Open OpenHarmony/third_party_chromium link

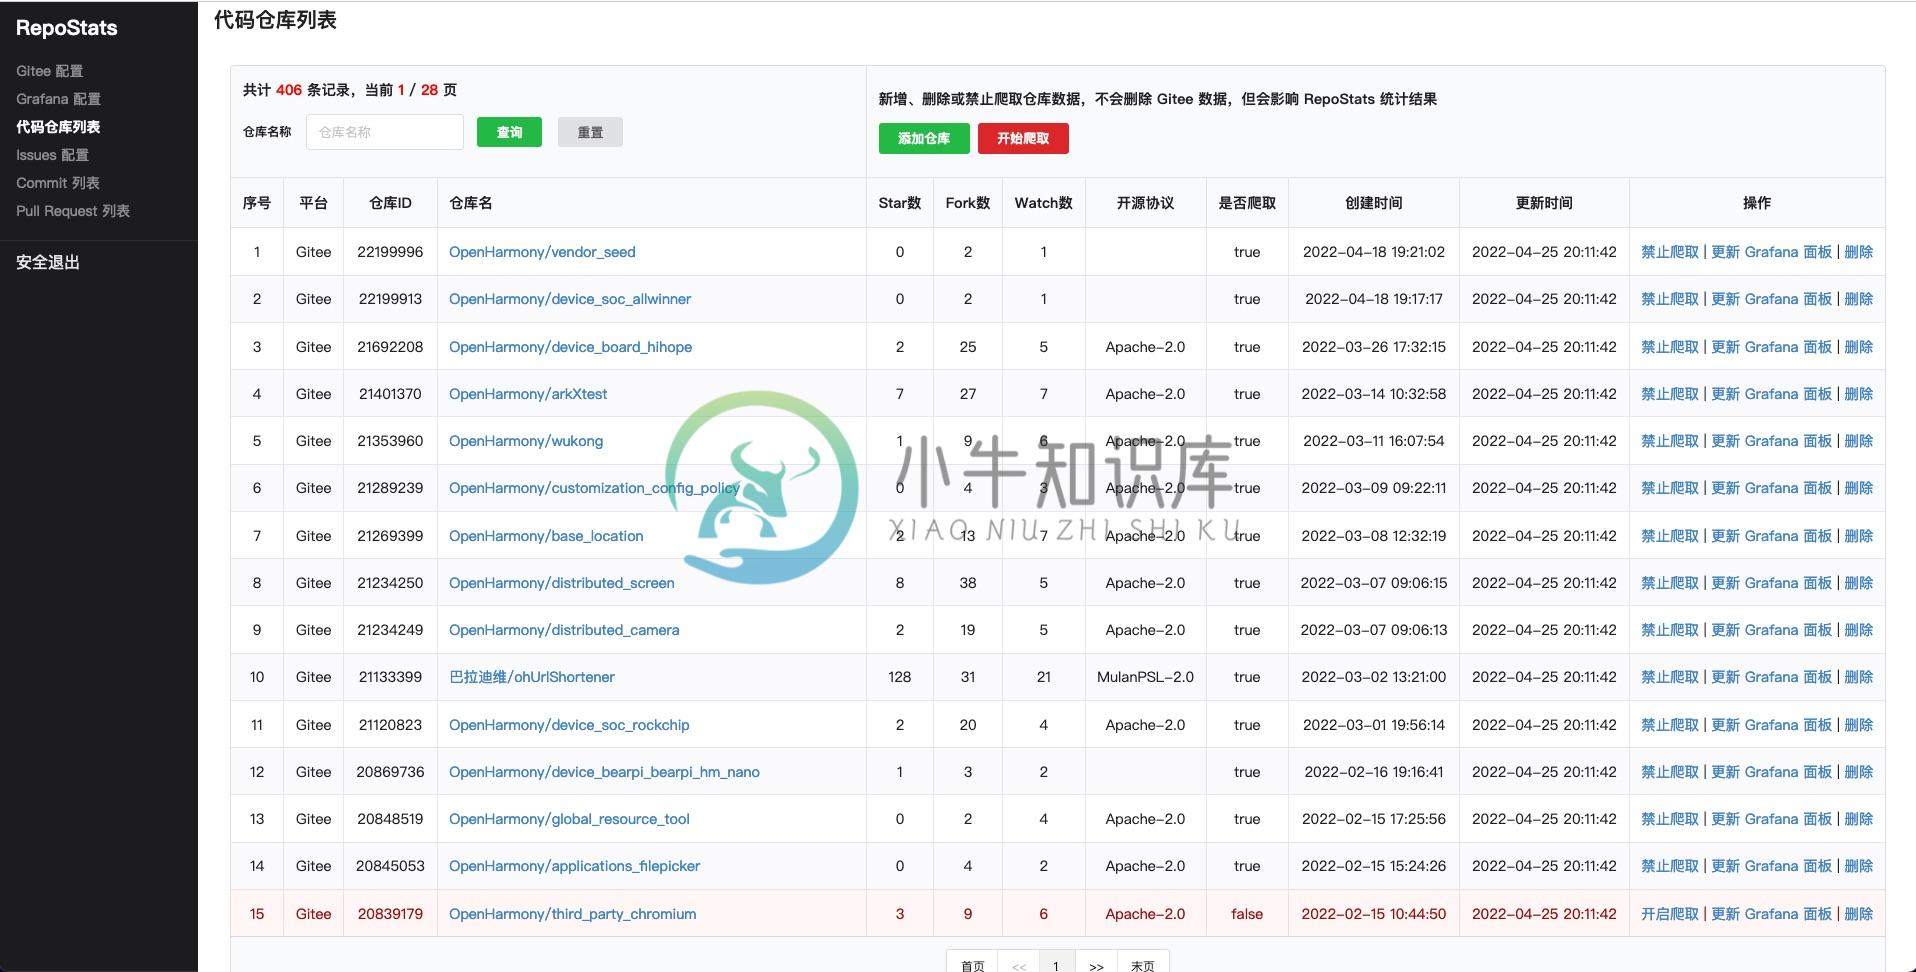point(572,914)
